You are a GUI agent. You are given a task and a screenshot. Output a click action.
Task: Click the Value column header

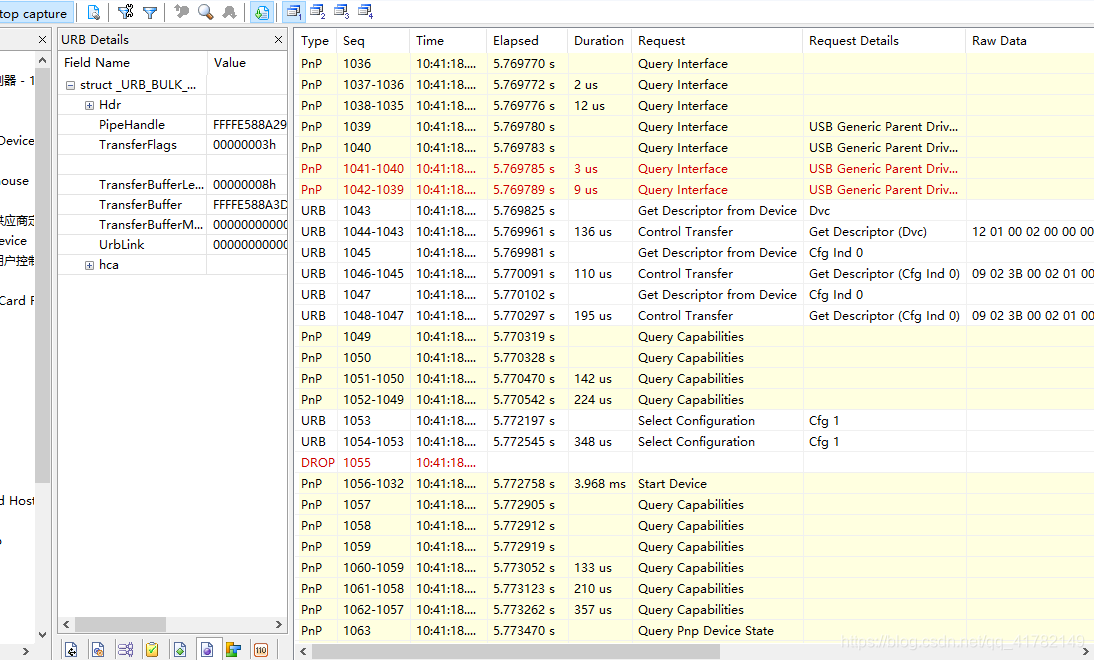tap(247, 63)
